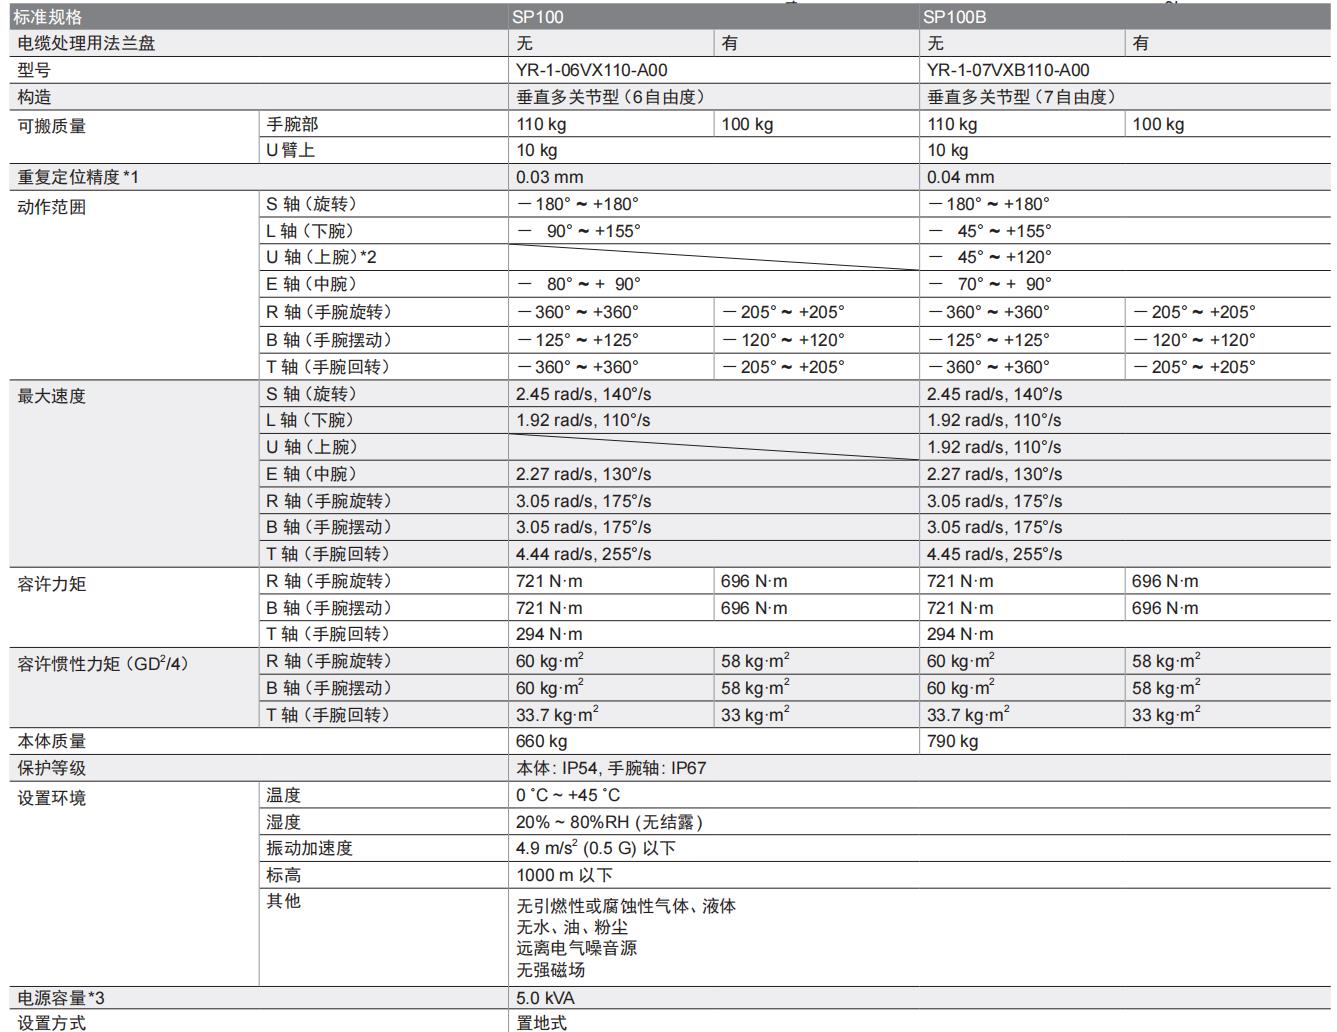Click the '温度' sub-label
The image size is (1337, 1032).
283,795
